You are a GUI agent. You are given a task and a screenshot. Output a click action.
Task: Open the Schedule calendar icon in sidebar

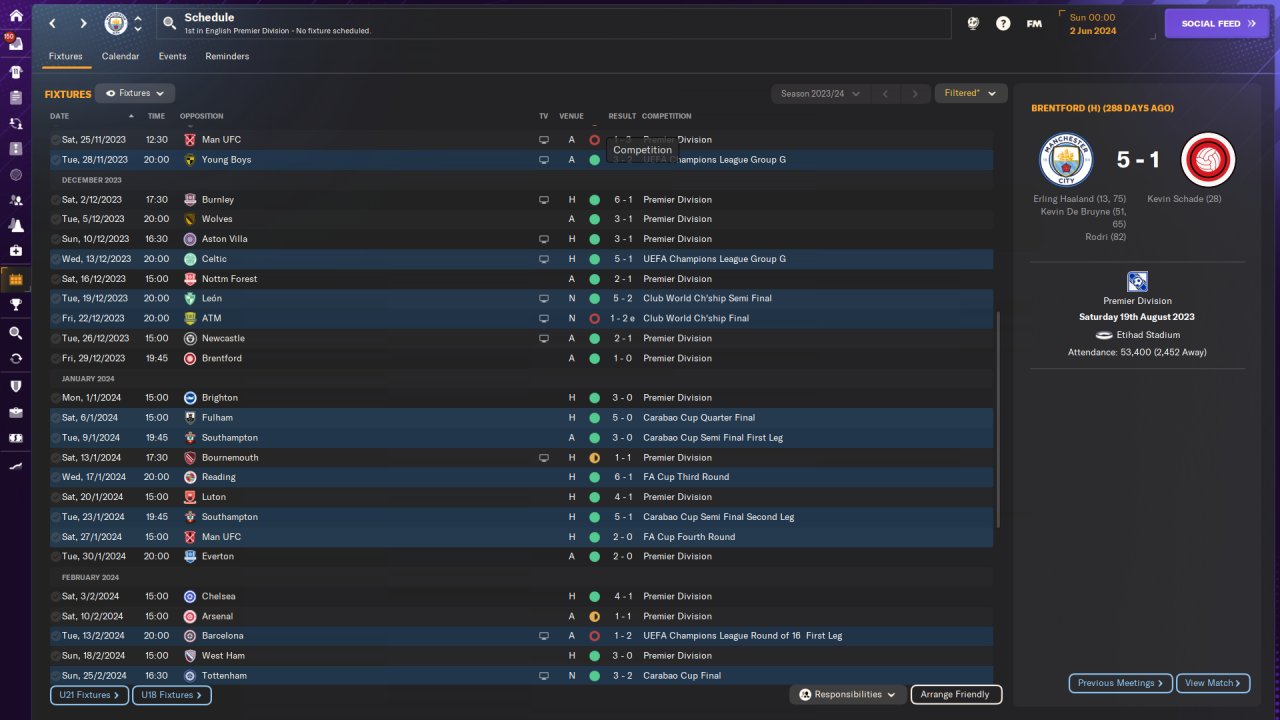click(15, 278)
